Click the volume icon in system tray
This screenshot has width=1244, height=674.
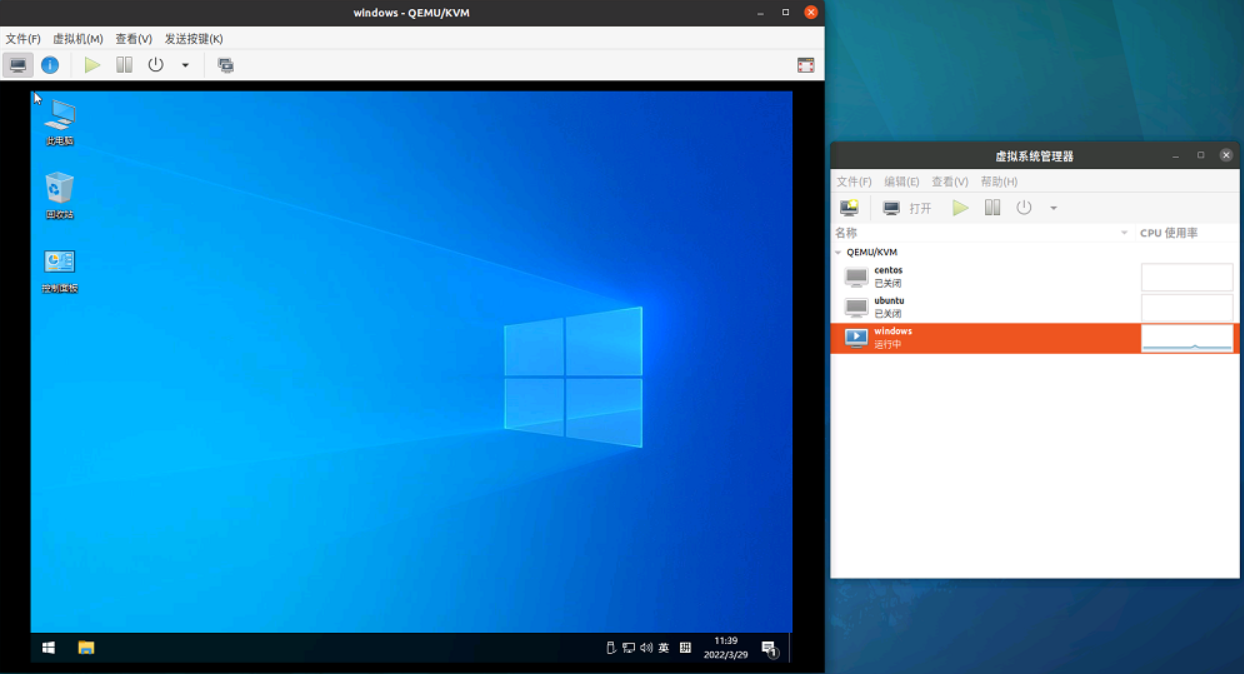644,647
